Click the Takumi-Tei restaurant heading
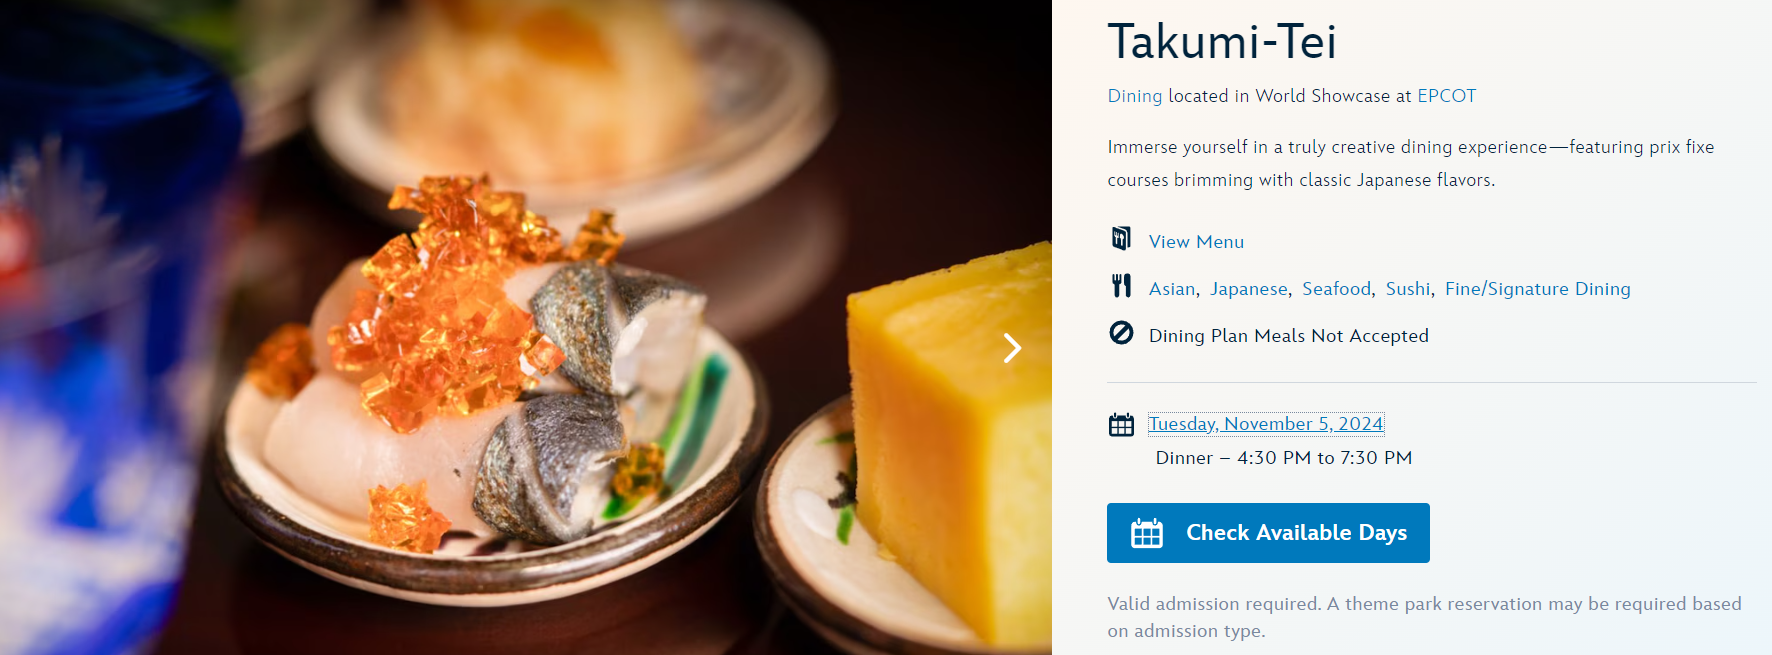The height and width of the screenshot is (655, 1772). click(1222, 42)
